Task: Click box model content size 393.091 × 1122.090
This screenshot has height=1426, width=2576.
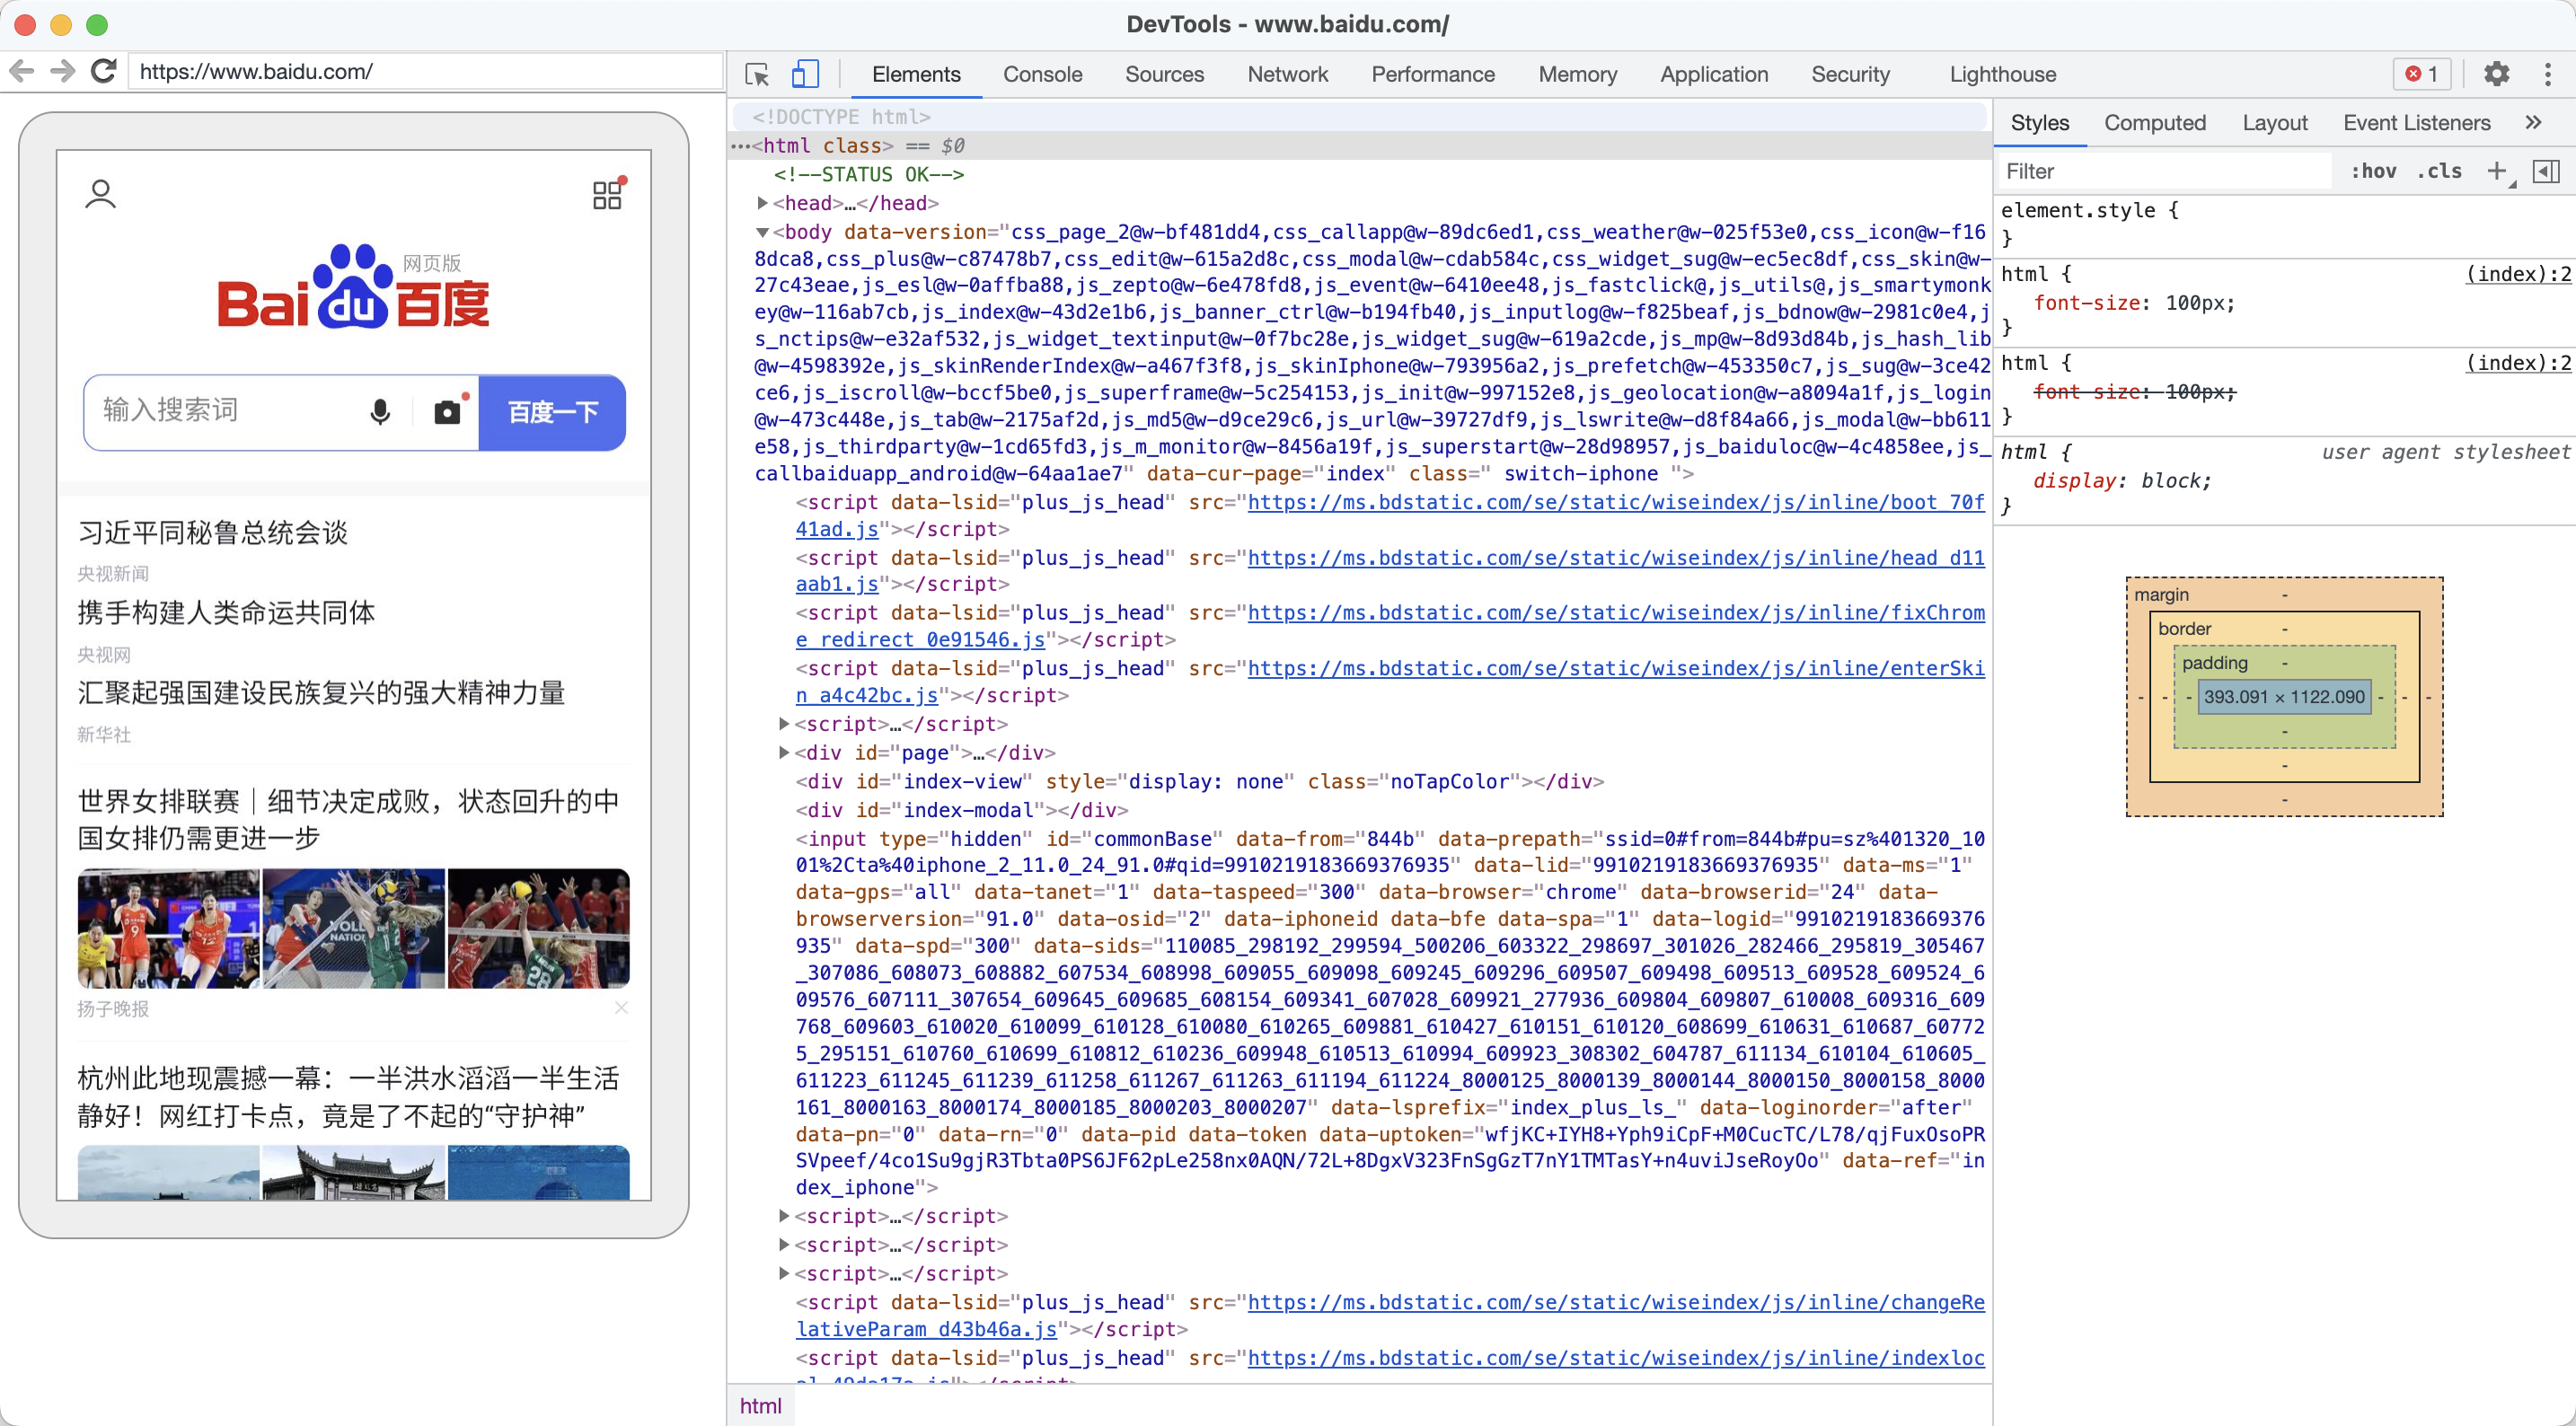Action: point(2284,697)
